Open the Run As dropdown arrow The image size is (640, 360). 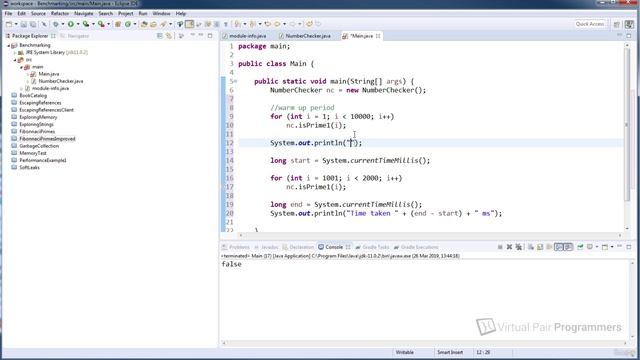pyautogui.click(x=78, y=24)
